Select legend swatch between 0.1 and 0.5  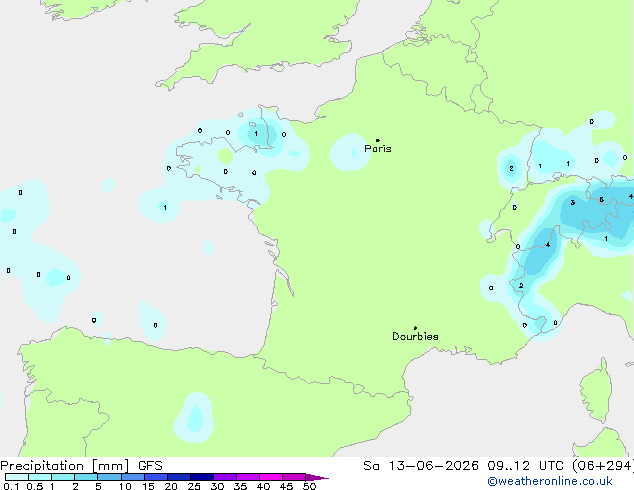coord(17,477)
